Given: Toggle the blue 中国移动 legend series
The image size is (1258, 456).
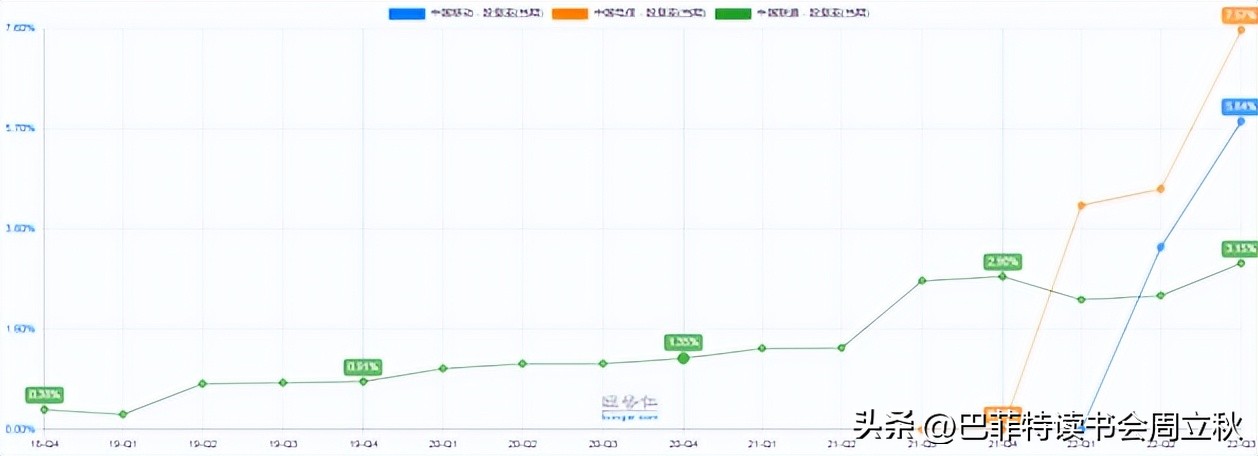Looking at the screenshot, I should pos(466,13).
